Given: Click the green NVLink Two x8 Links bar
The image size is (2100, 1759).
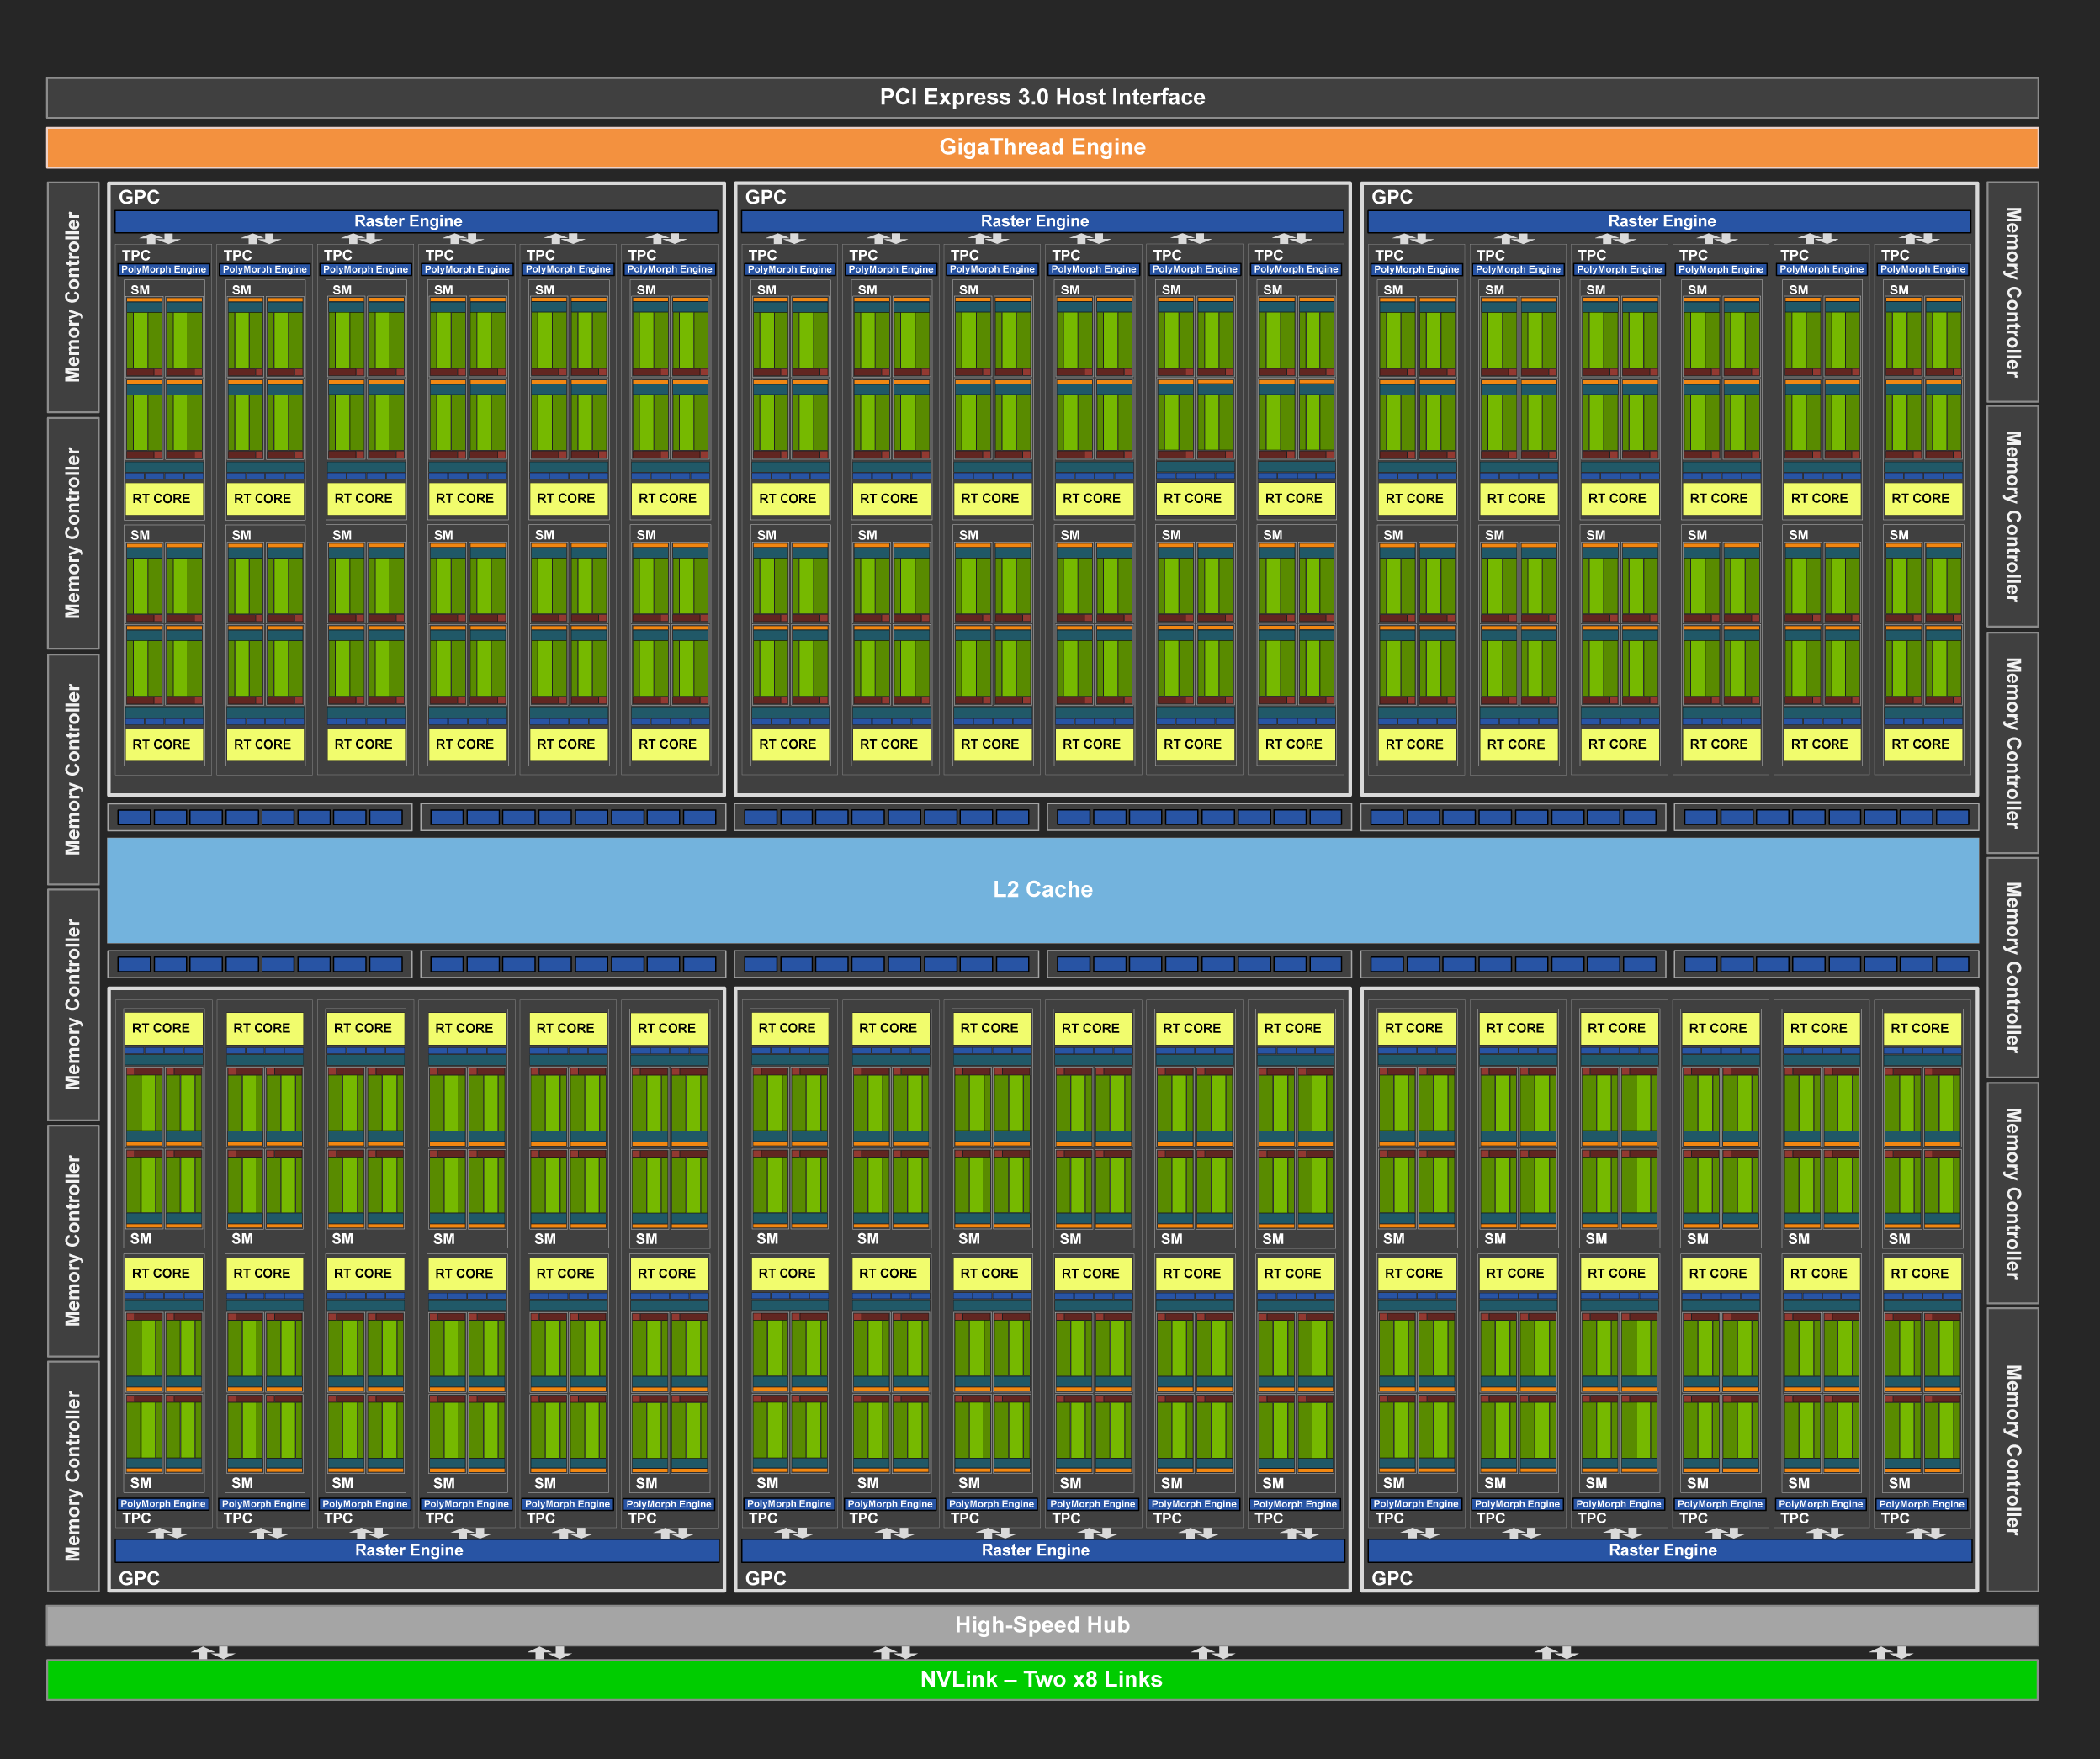Looking at the screenshot, I should [1042, 1679].
